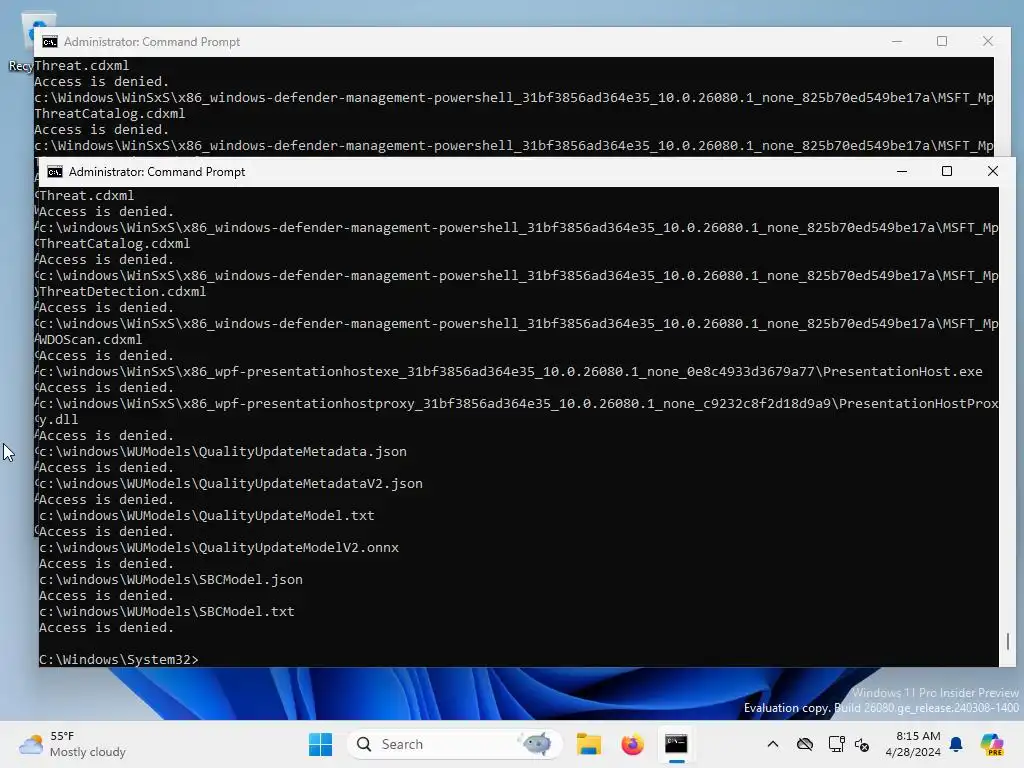Click the ThreatDetection.cdxml line

point(122,291)
